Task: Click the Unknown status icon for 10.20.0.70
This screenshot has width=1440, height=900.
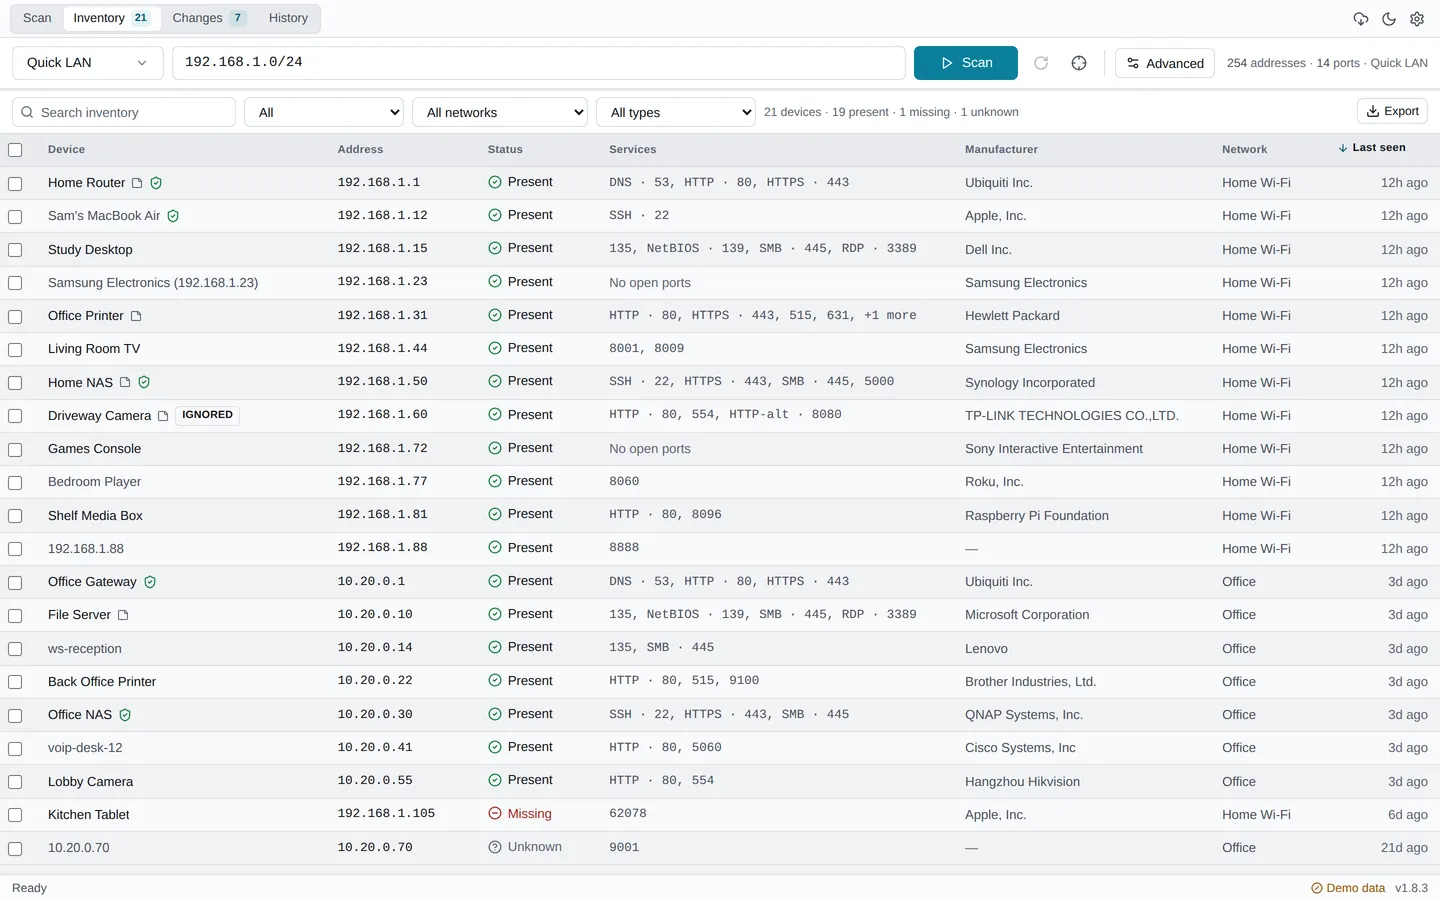Action: coord(495,847)
